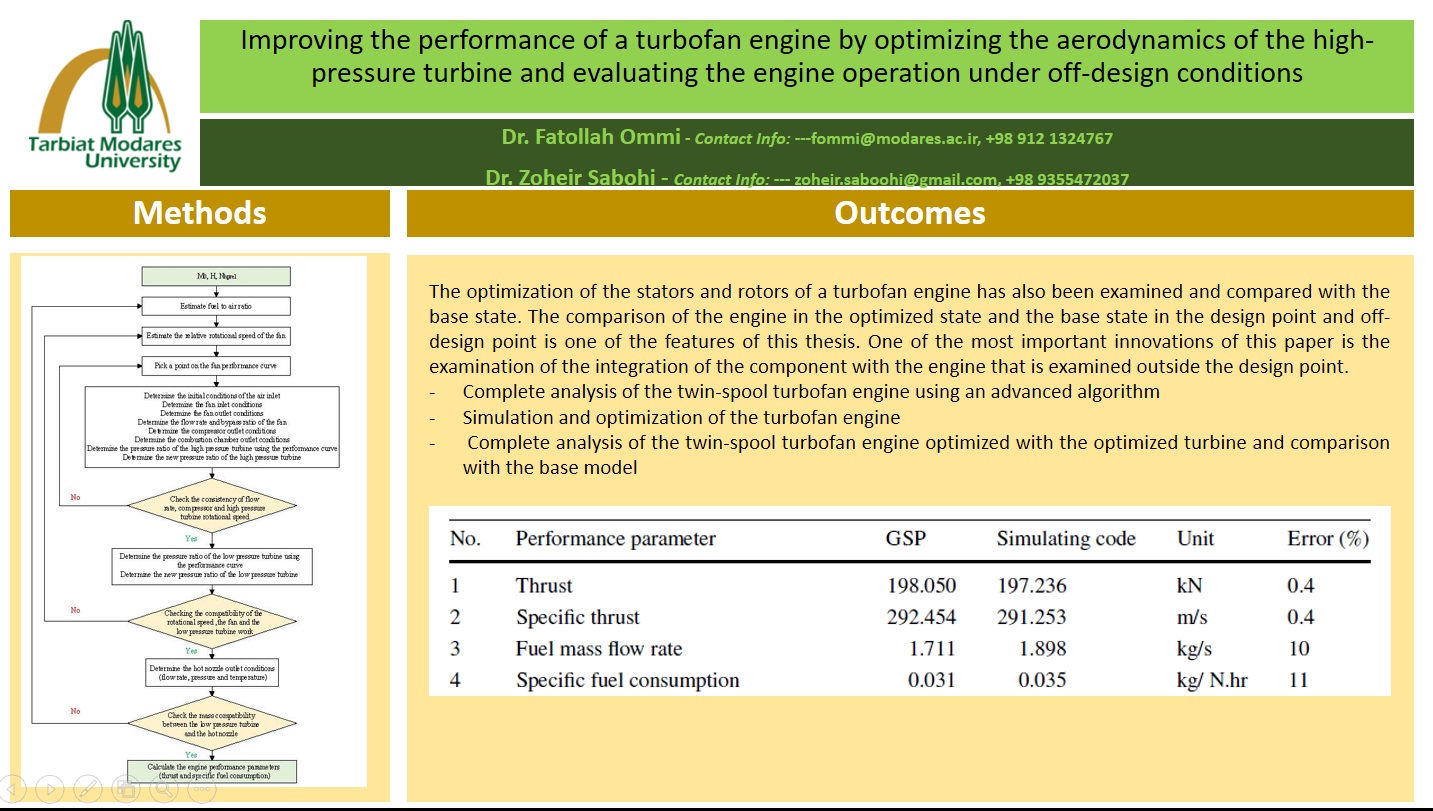Click the 'Simulating code' column header
Viewport: 1433px width, 811px height.
(x=1065, y=539)
